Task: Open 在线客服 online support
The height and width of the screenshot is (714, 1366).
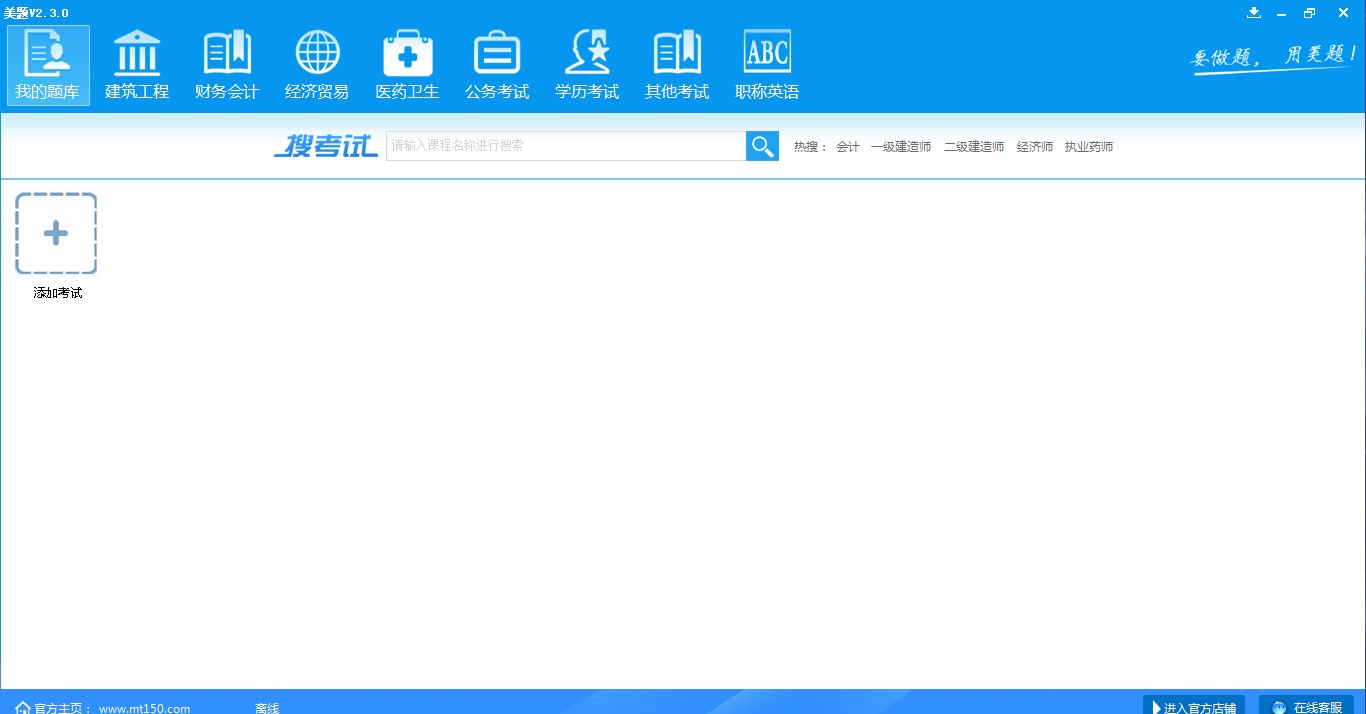Action: tap(1306, 705)
